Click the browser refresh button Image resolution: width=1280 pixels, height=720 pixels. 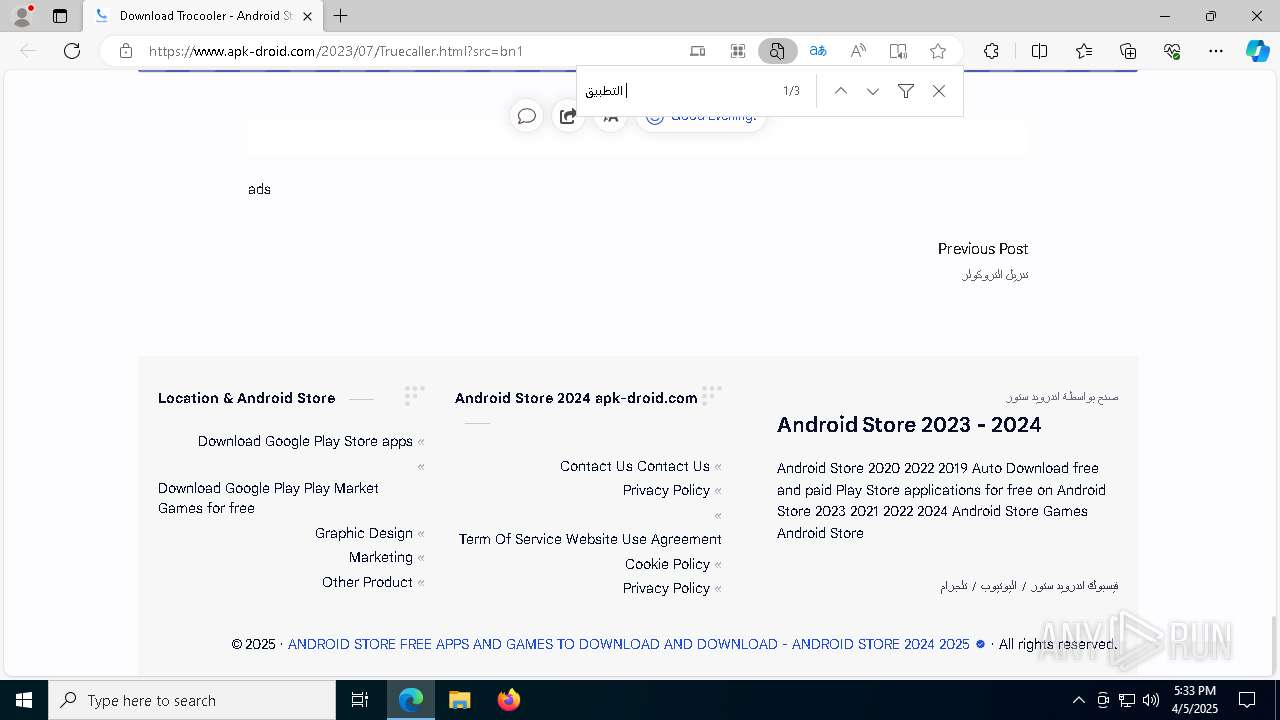72,51
